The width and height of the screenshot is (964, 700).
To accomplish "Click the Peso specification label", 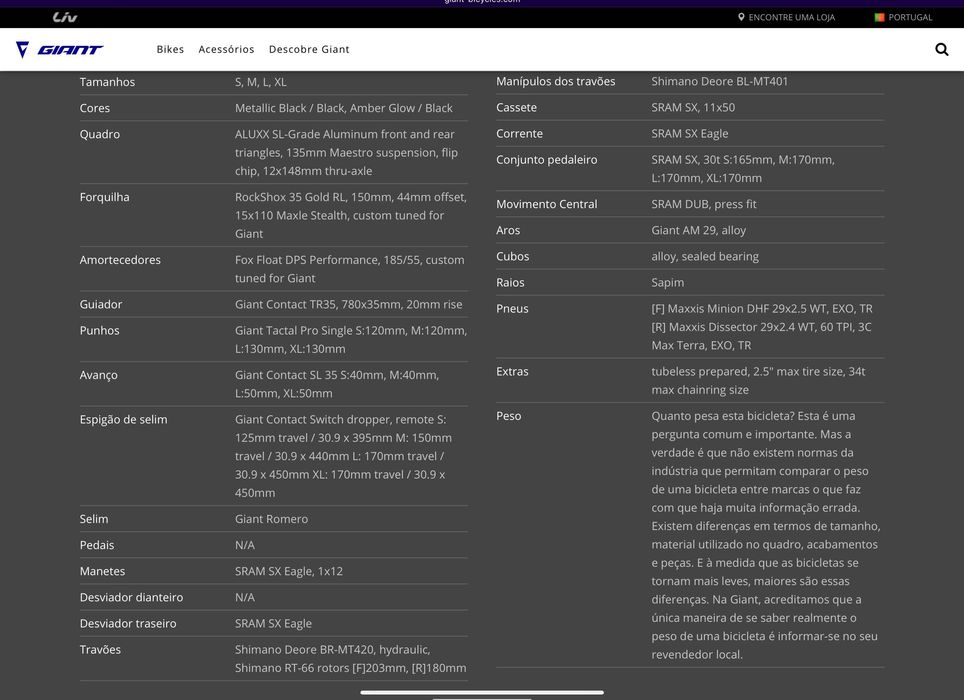I will (x=508, y=416).
